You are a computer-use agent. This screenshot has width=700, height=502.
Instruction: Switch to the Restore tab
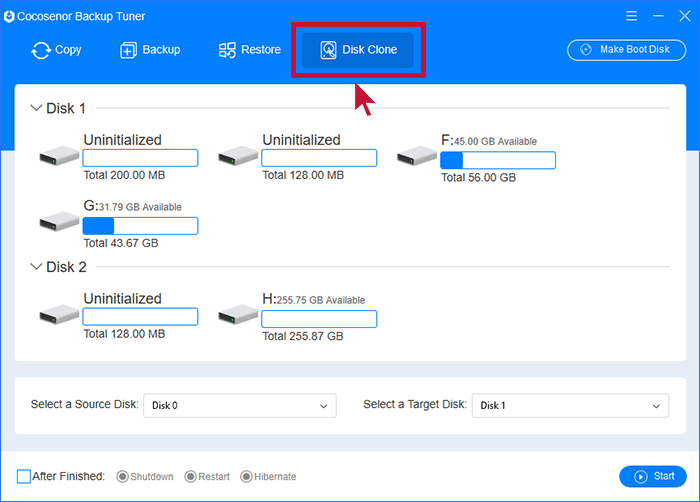(250, 50)
